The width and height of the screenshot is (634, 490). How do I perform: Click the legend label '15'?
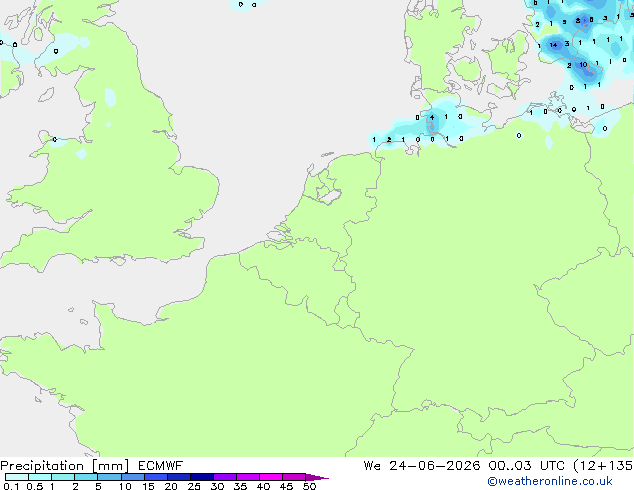tap(148, 486)
